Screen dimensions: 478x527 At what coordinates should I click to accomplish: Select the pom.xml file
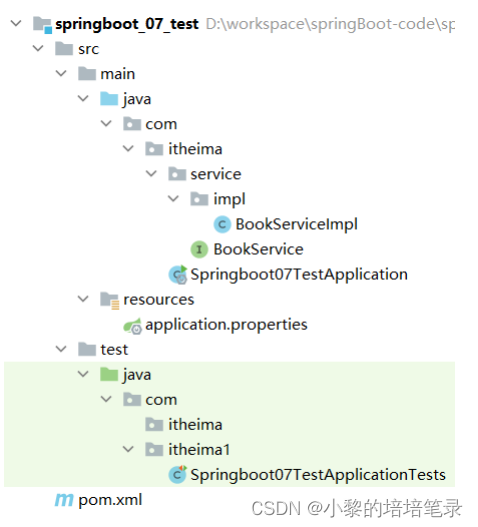click(110, 500)
